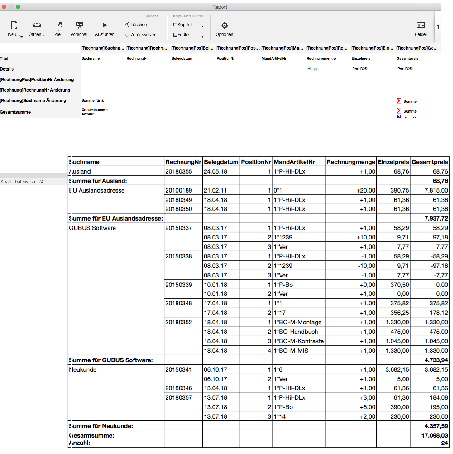This screenshot has height=454, width=453.
Task: Select the EU Auslandsadresse customer cell
Action: pos(96,190)
